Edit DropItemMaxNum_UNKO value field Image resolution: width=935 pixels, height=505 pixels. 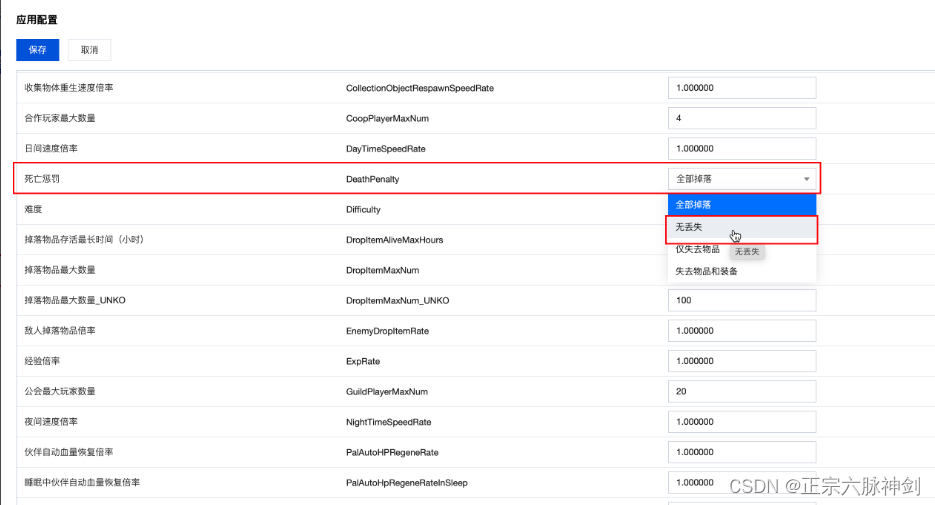742,300
